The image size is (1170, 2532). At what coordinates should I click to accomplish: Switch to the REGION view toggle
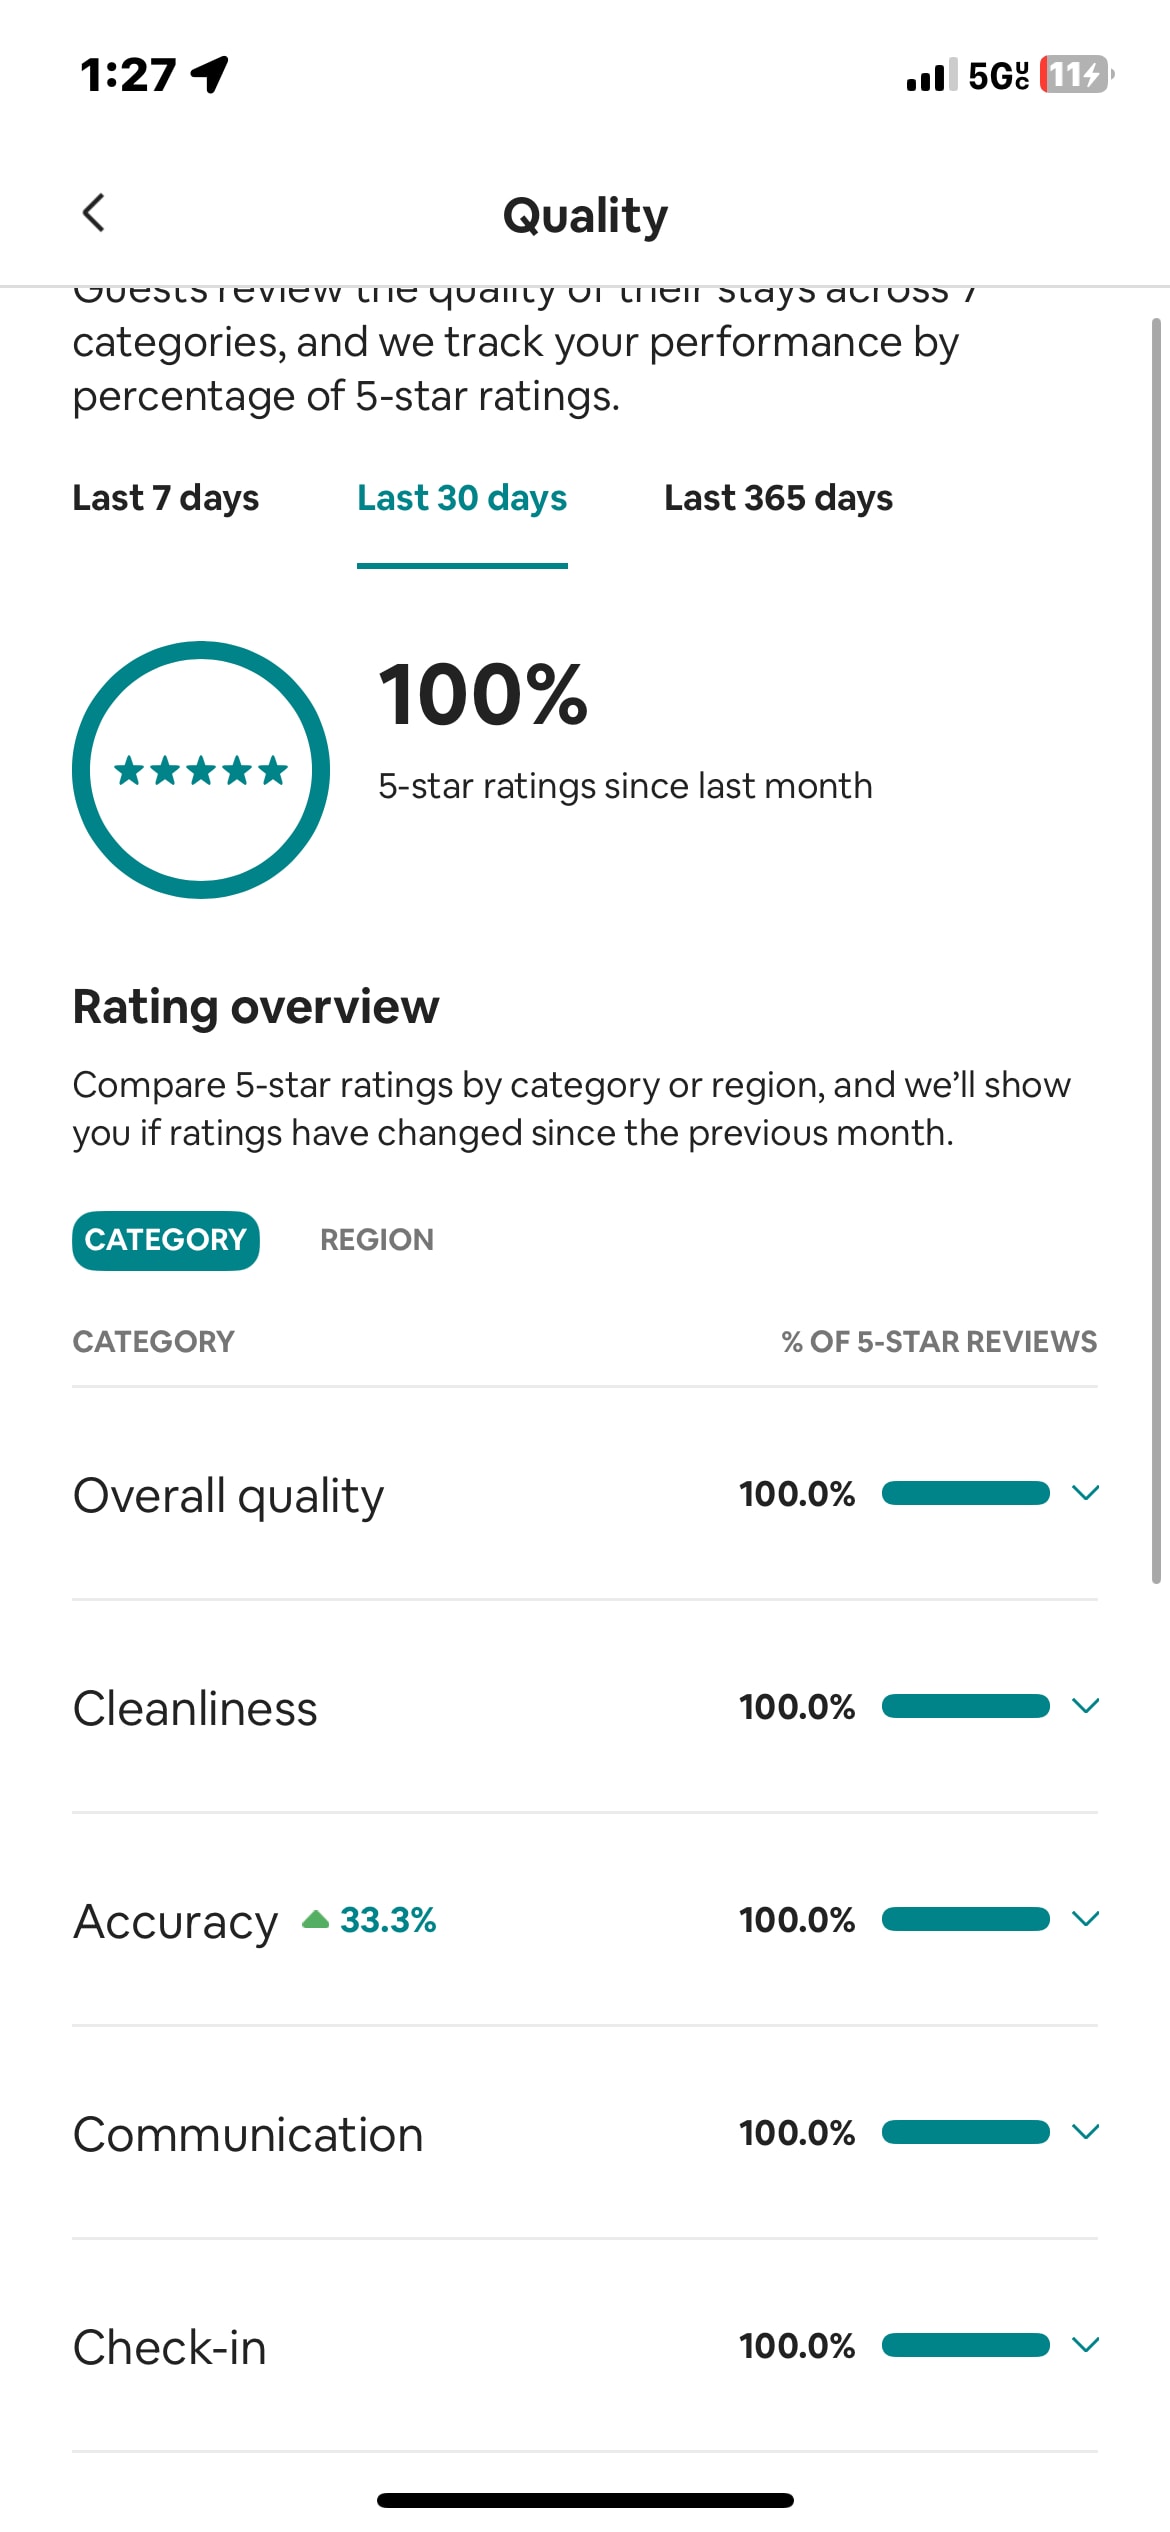coord(377,1240)
